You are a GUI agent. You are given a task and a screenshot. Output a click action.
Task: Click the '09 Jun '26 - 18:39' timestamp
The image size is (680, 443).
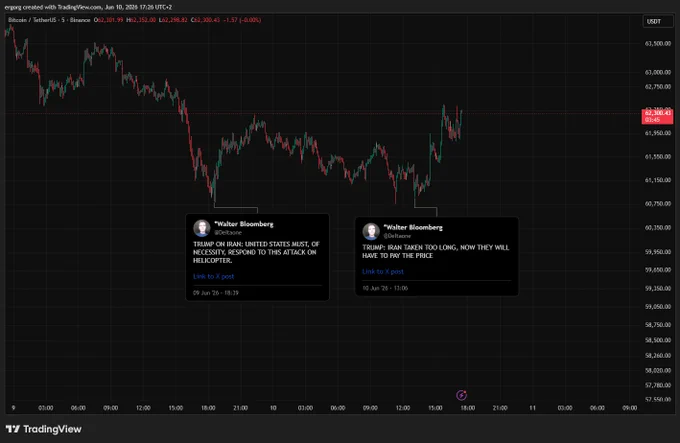pos(216,293)
